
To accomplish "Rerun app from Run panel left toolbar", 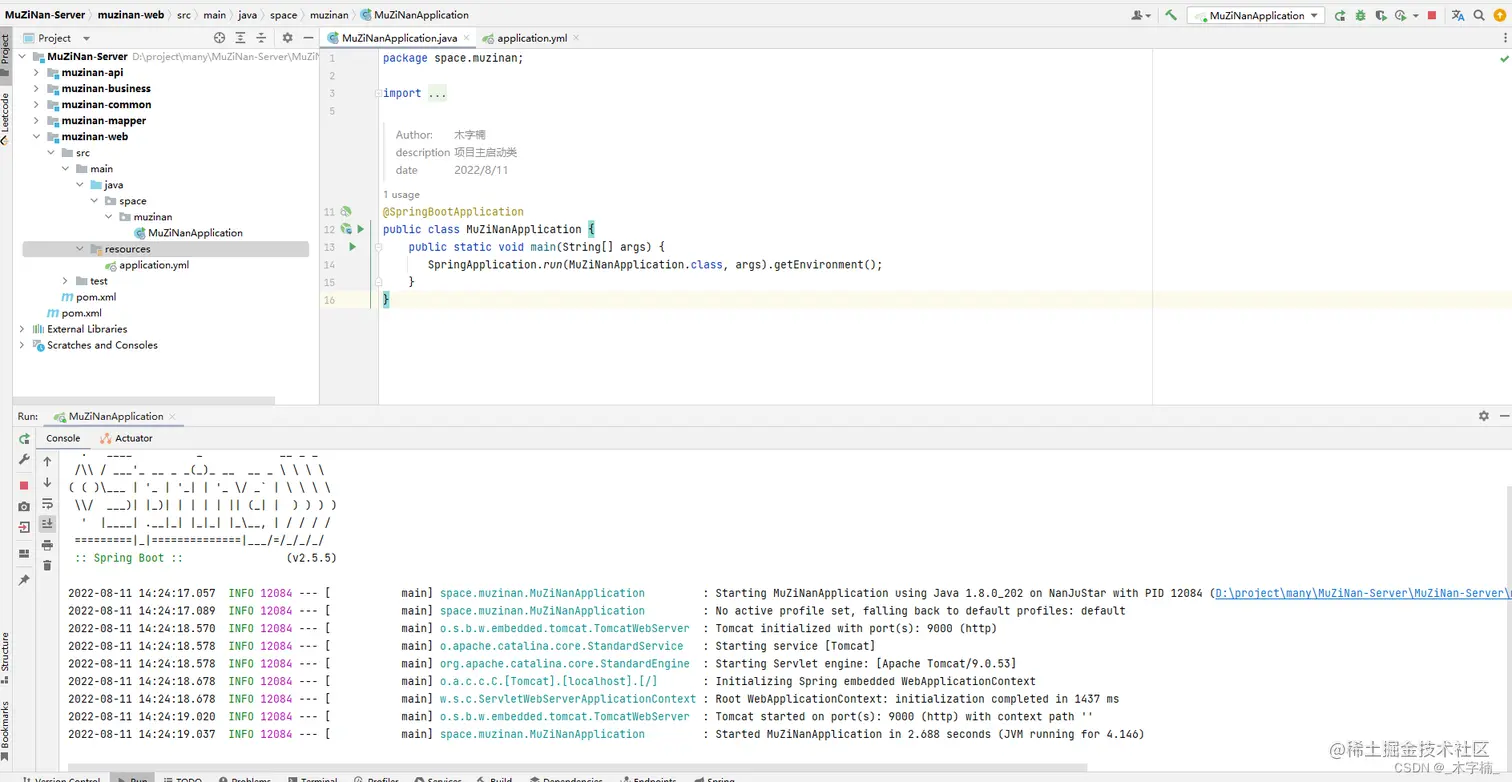I will (x=24, y=439).
